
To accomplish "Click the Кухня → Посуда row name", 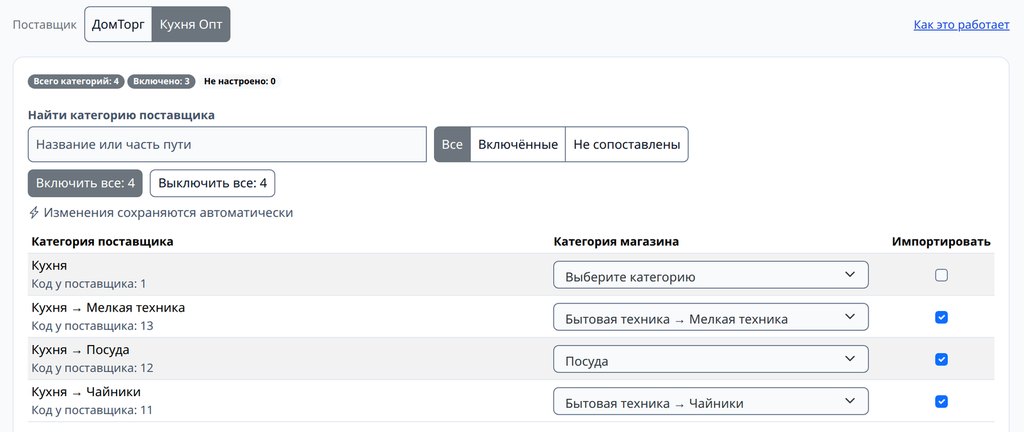I will pyautogui.click(x=80, y=350).
